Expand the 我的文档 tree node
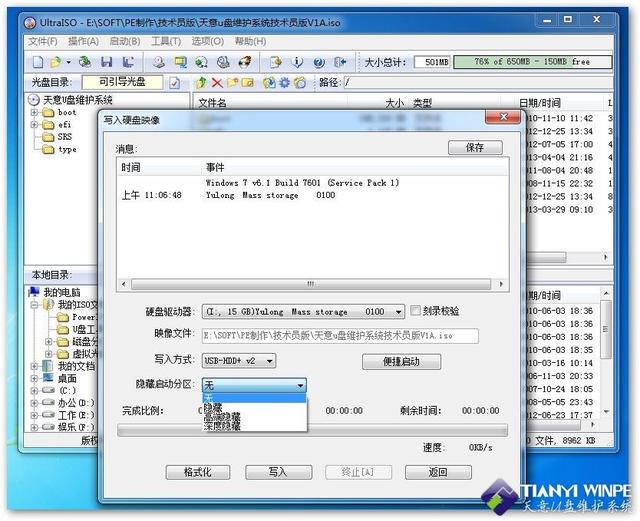The height and width of the screenshot is (521, 640). (35, 366)
